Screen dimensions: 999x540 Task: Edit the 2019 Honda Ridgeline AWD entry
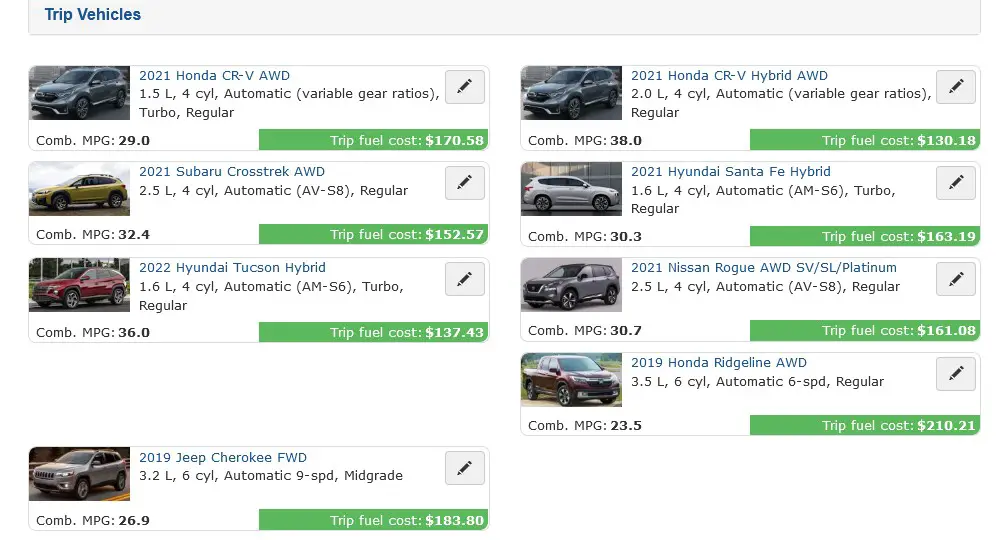[956, 374]
